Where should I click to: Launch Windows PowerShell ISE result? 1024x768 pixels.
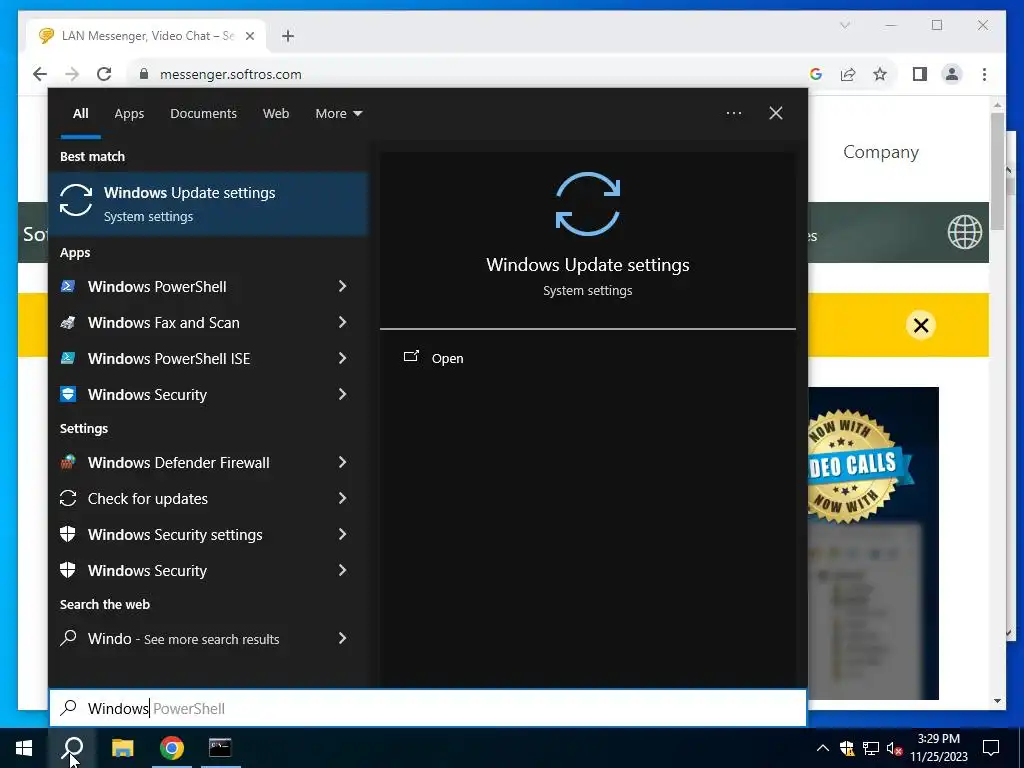pos(168,359)
